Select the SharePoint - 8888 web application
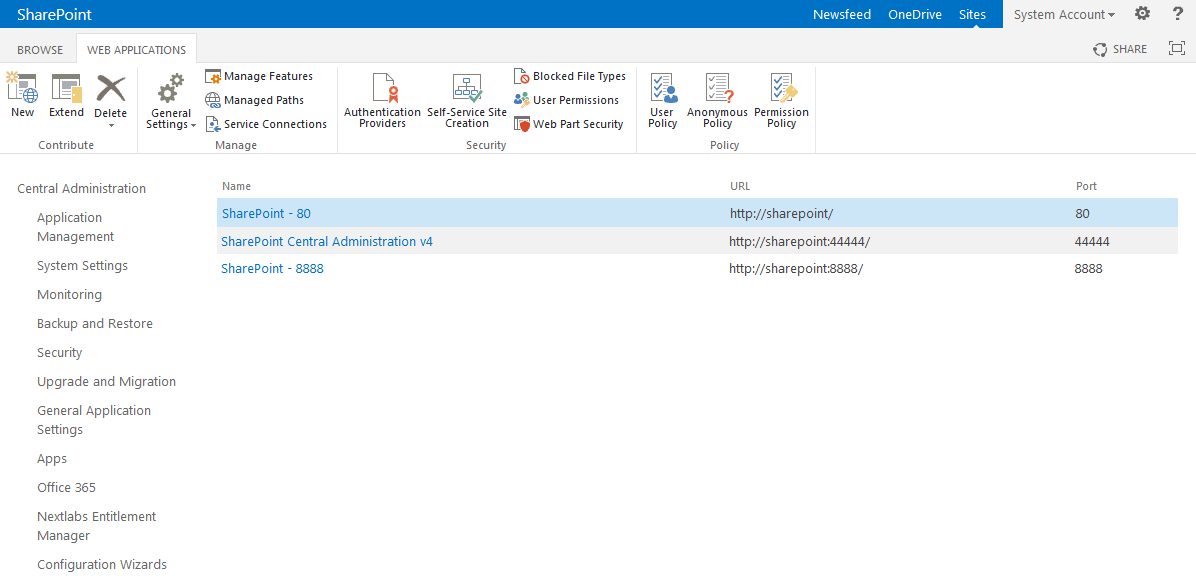This screenshot has width=1196, height=582. click(272, 269)
